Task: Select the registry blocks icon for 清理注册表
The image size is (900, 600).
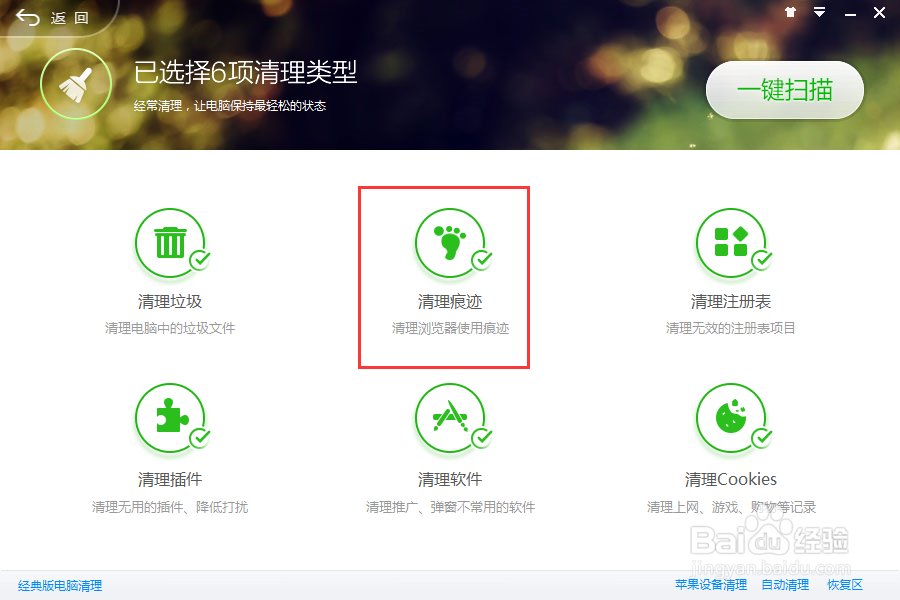Action: point(732,242)
